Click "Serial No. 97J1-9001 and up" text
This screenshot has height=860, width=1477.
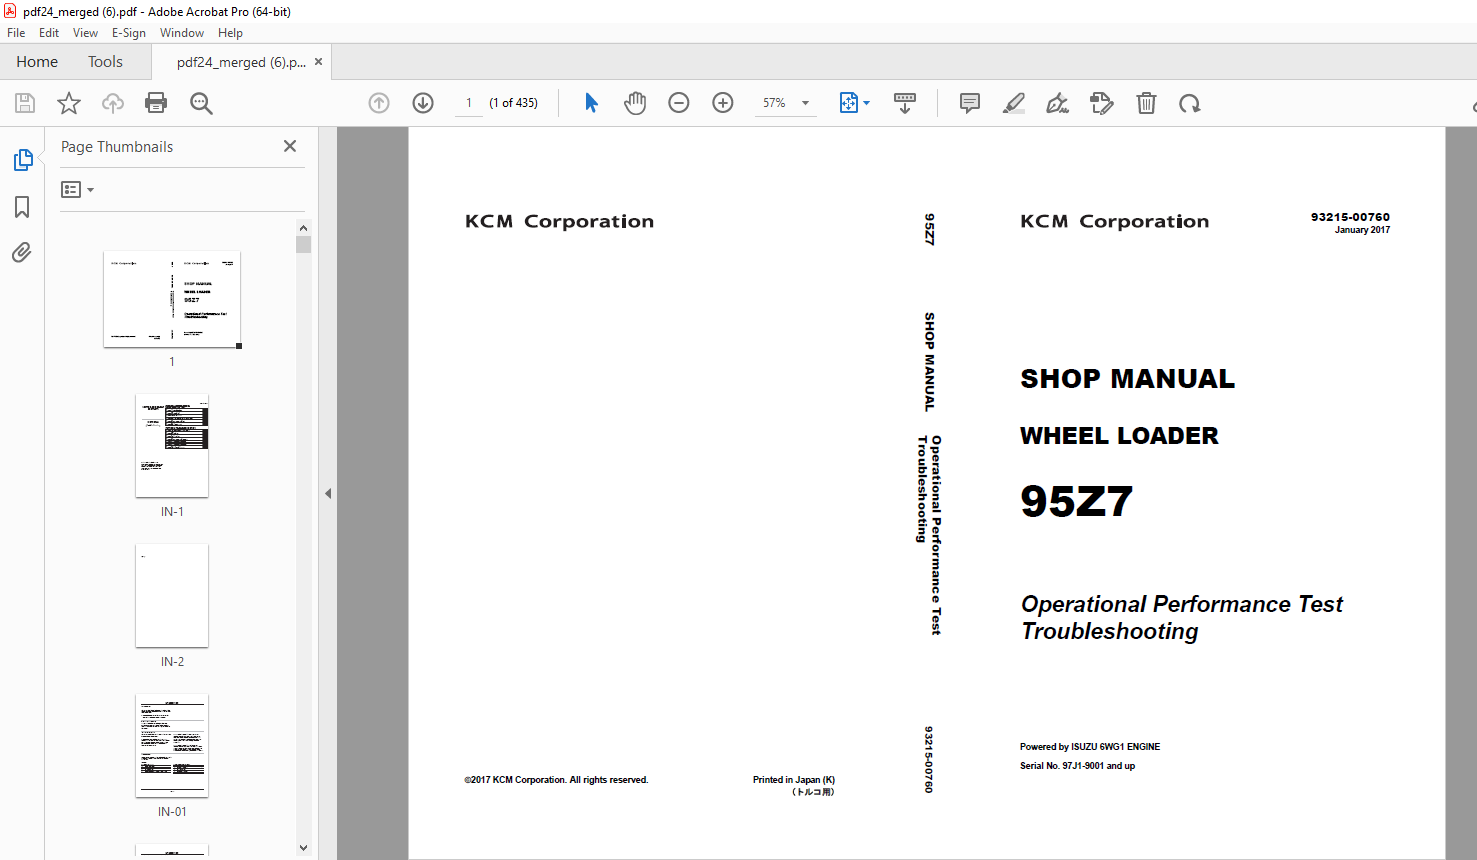(x=1077, y=766)
